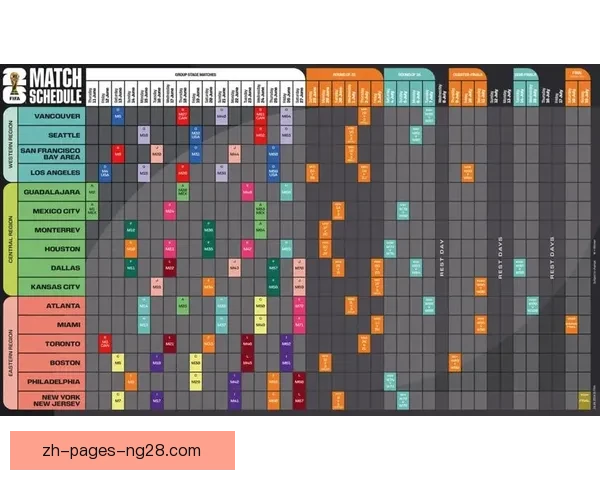Select the QUARTER-FINALS header

tap(468, 75)
